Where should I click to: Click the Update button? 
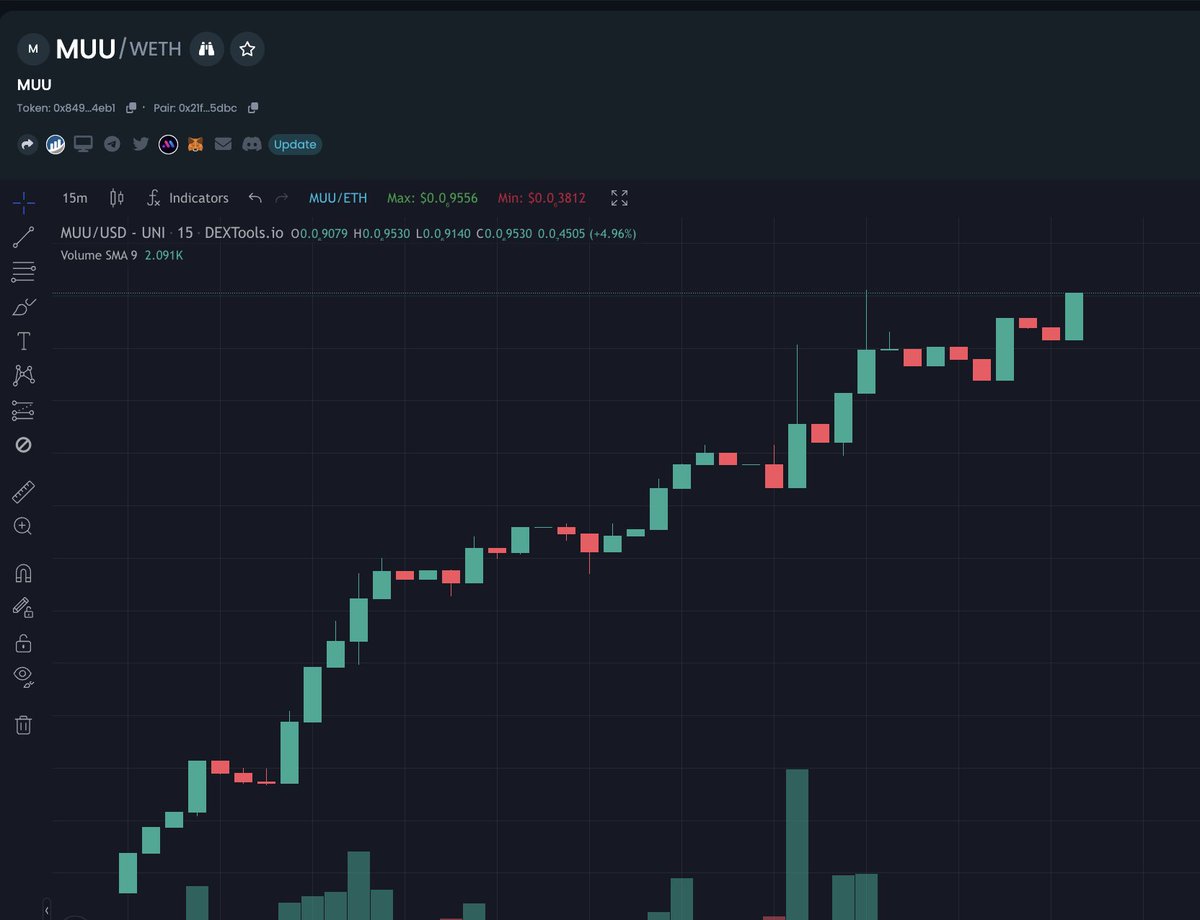tap(294, 144)
